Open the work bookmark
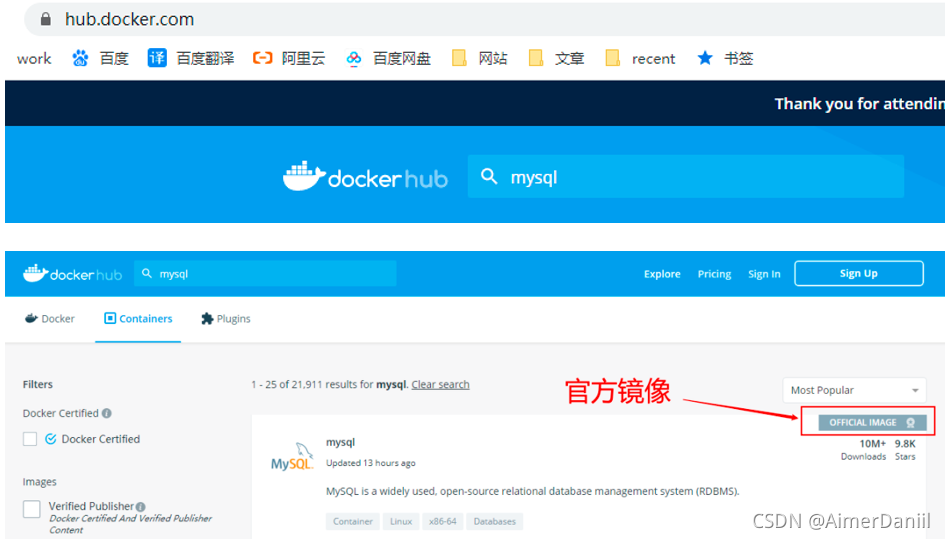945x539 pixels. [34, 58]
